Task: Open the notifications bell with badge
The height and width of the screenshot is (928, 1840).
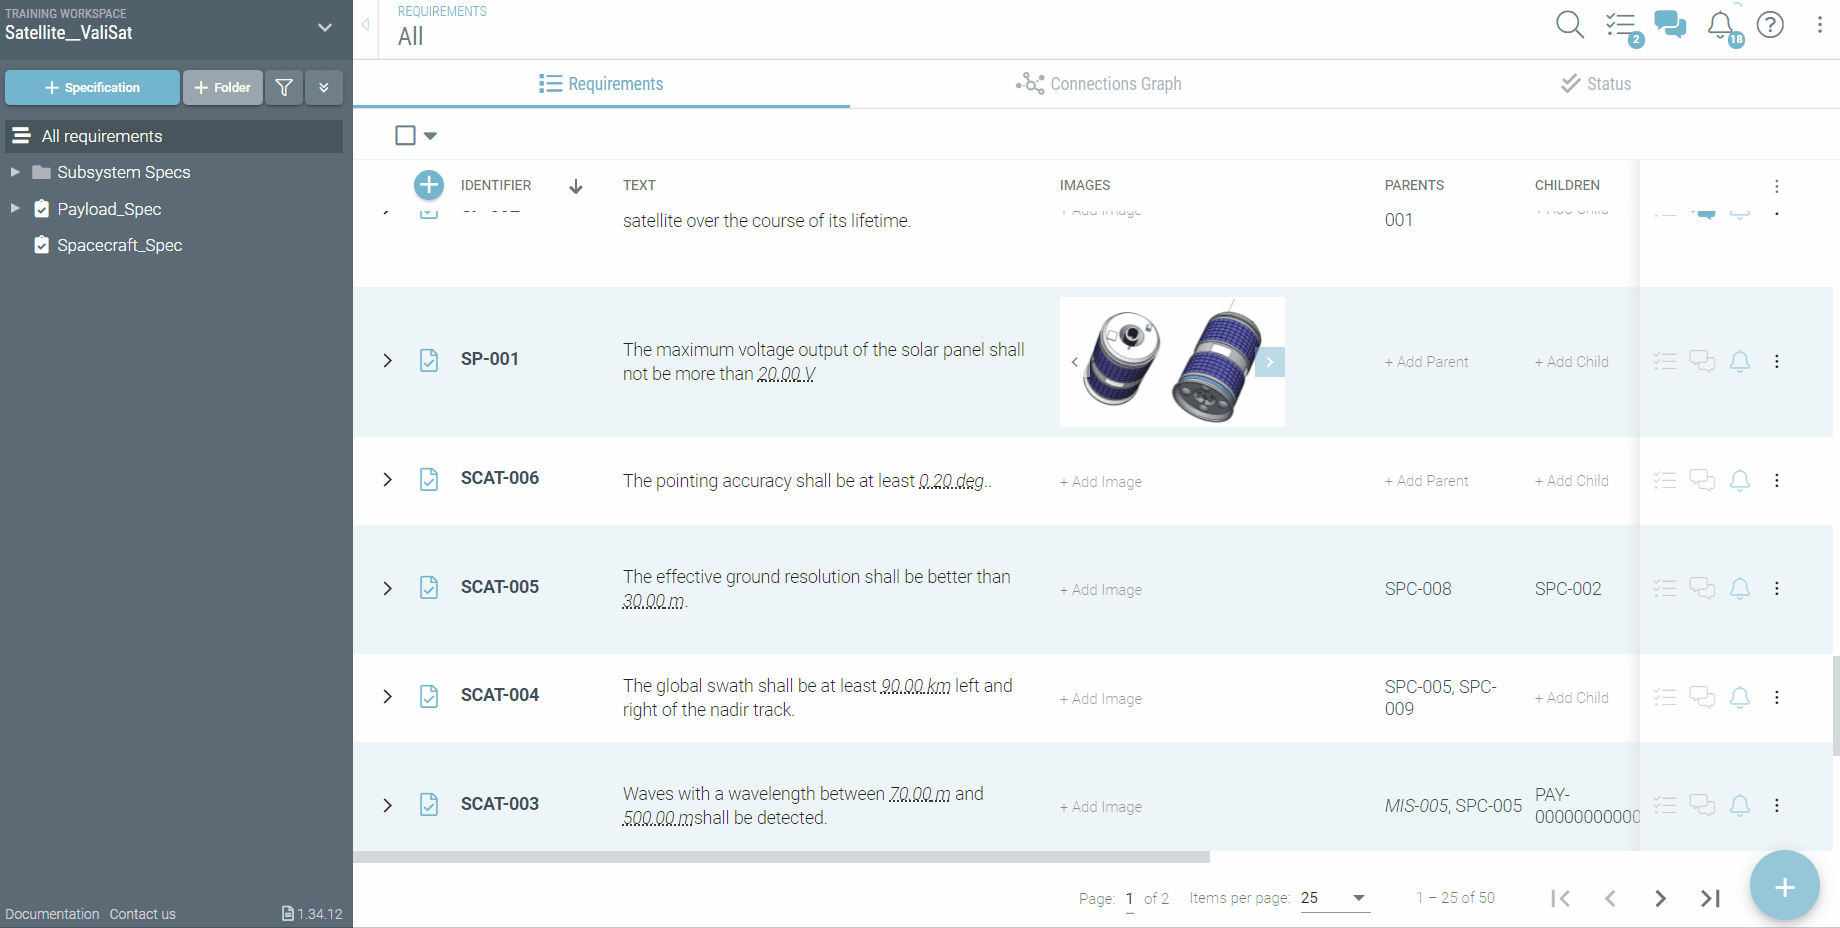Action: [x=1721, y=25]
